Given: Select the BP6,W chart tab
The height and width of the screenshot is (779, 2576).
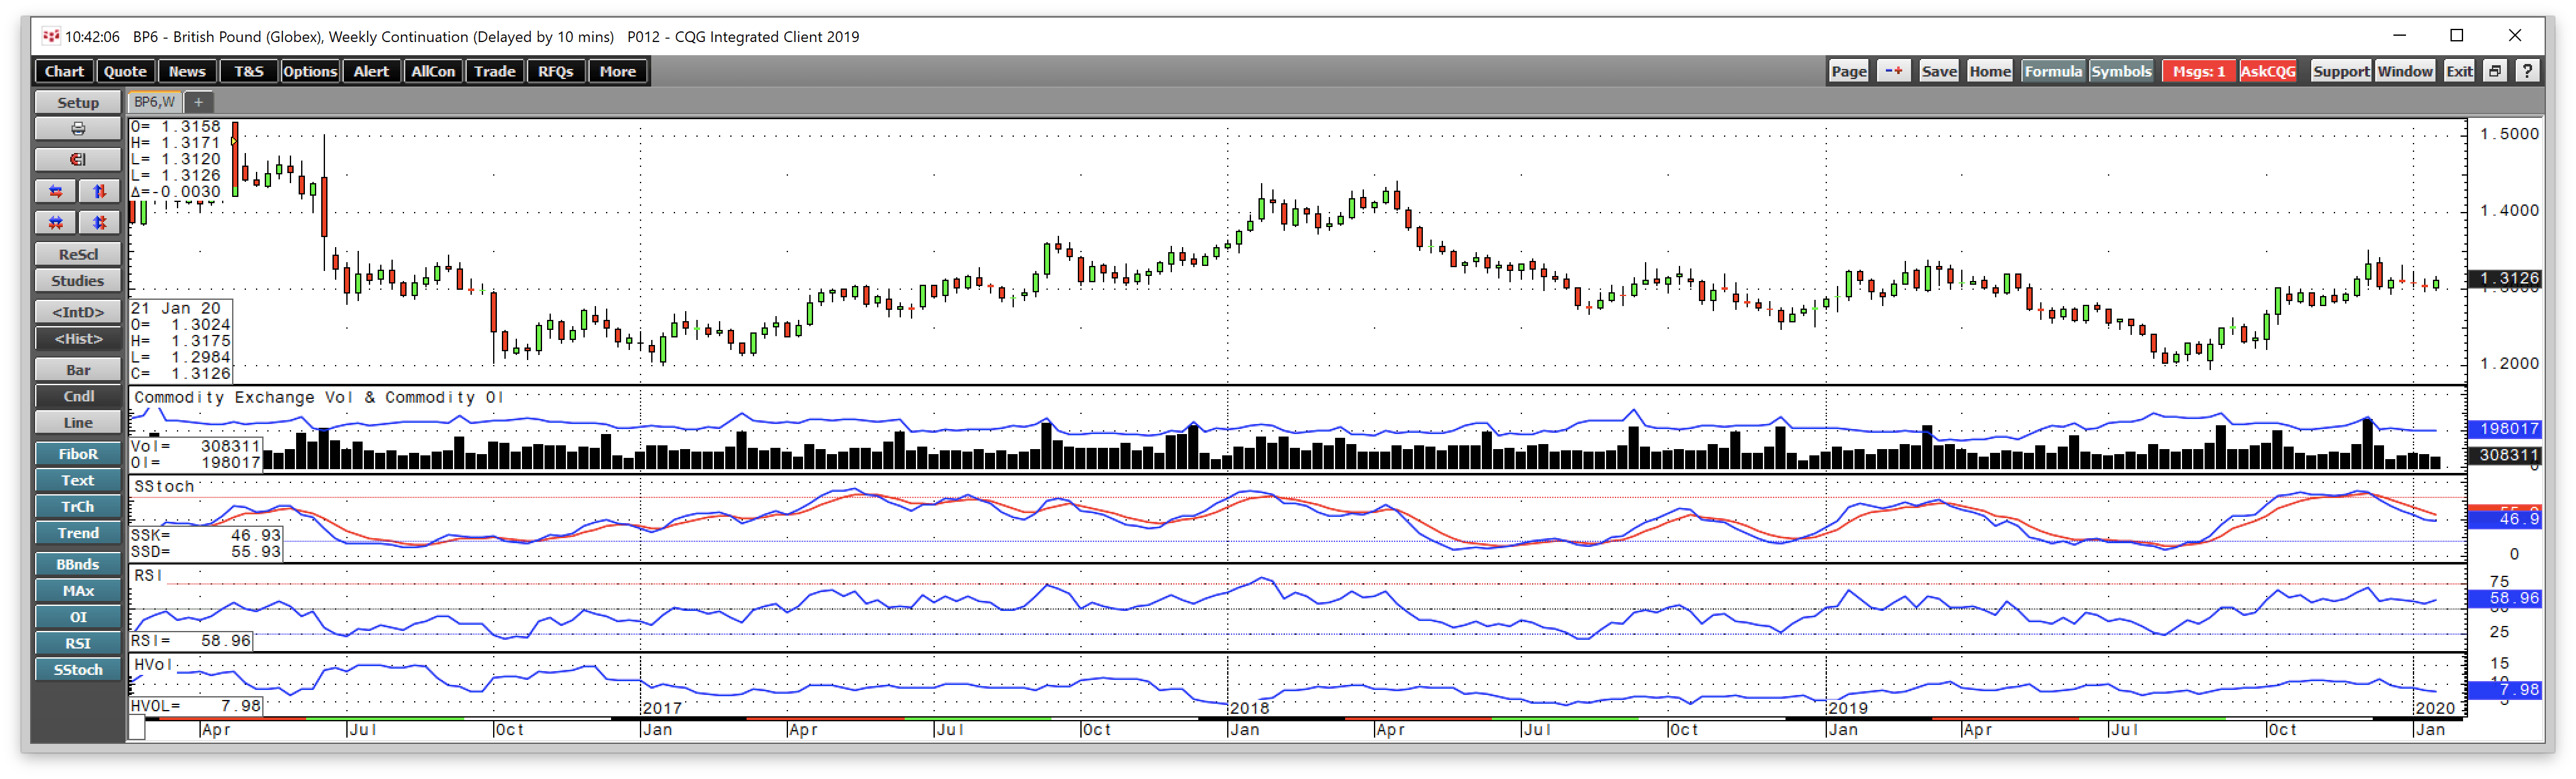Looking at the screenshot, I should (x=154, y=102).
